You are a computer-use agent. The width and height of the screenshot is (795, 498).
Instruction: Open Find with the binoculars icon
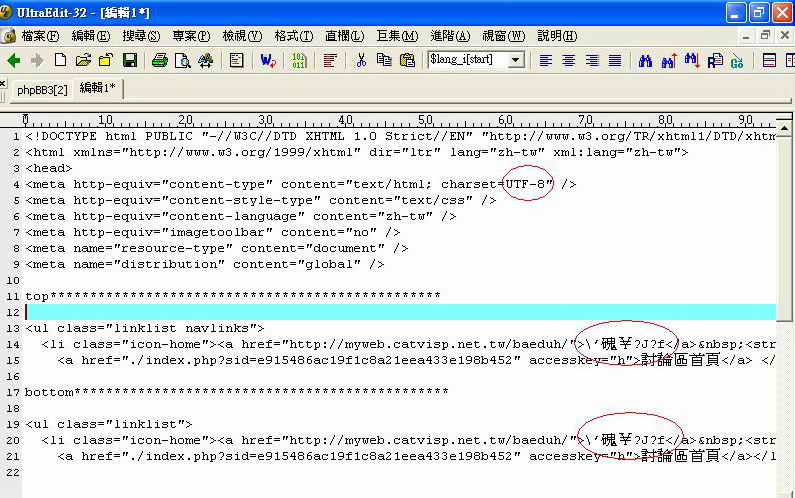tap(645, 61)
